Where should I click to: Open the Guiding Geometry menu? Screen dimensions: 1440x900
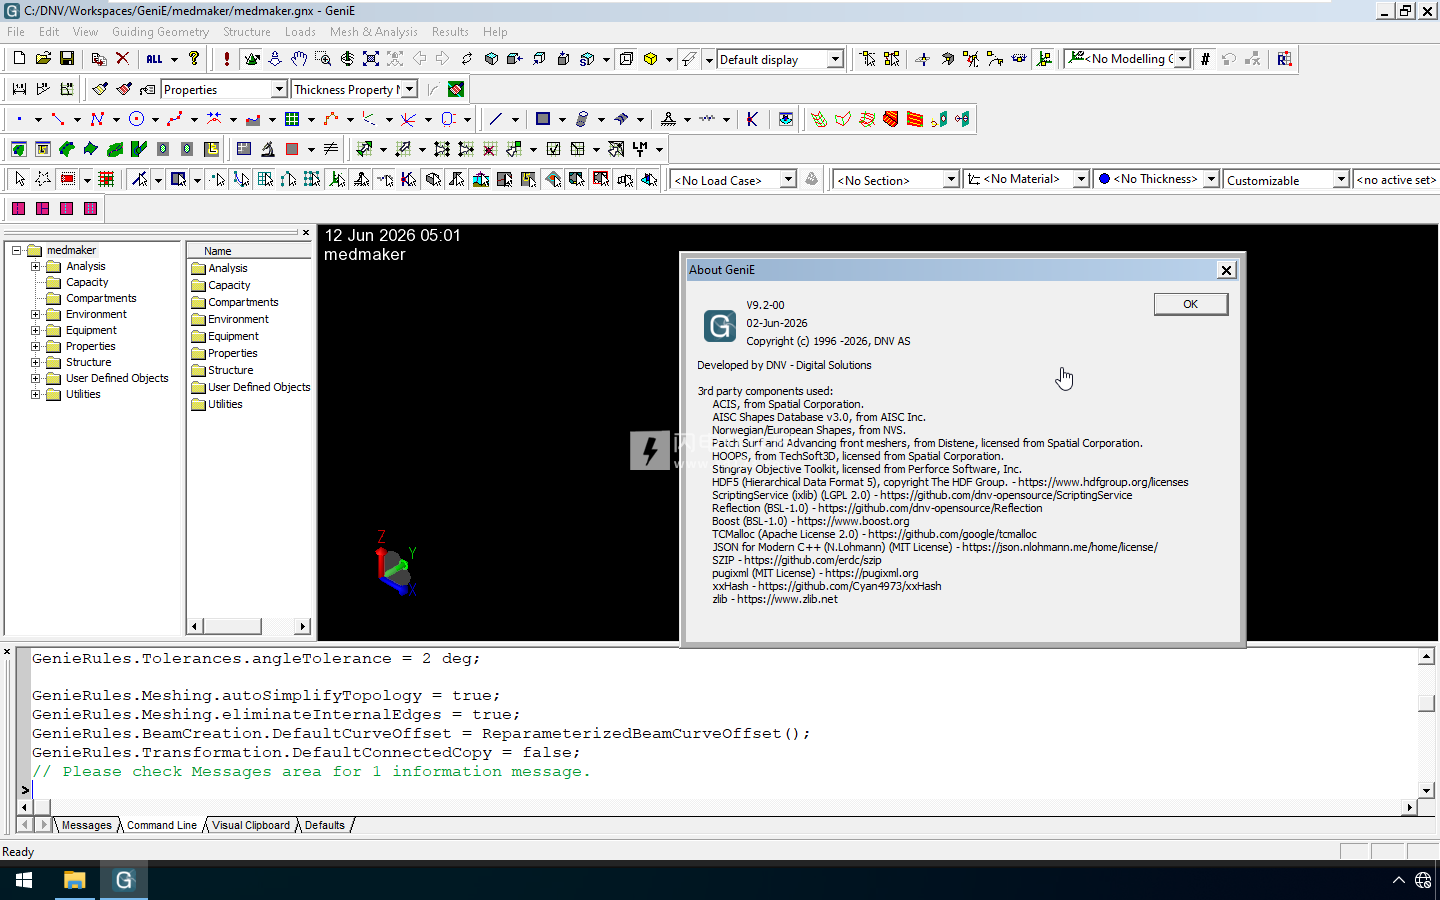(x=160, y=32)
